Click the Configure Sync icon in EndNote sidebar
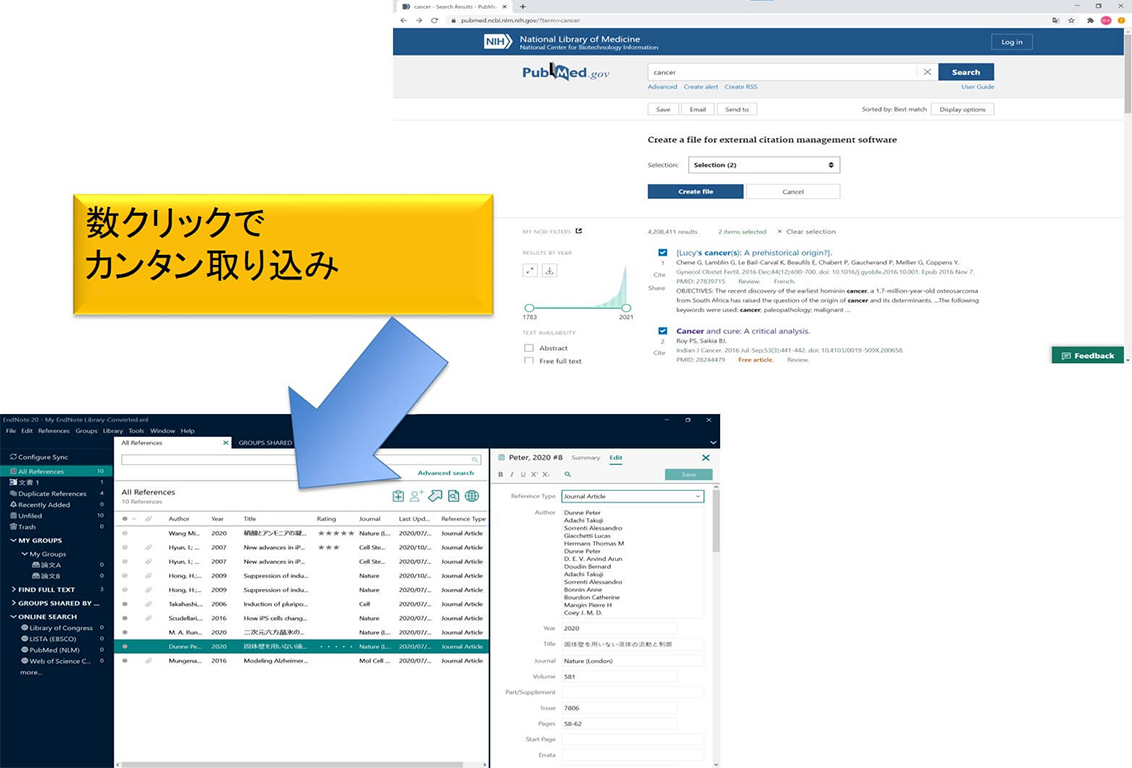This screenshot has width=1132, height=768. coord(13,457)
